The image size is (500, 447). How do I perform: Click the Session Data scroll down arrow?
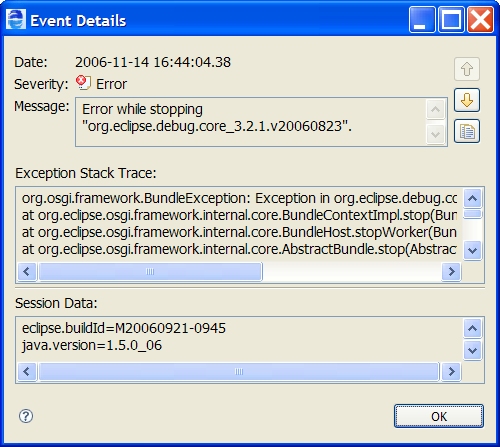(x=472, y=350)
